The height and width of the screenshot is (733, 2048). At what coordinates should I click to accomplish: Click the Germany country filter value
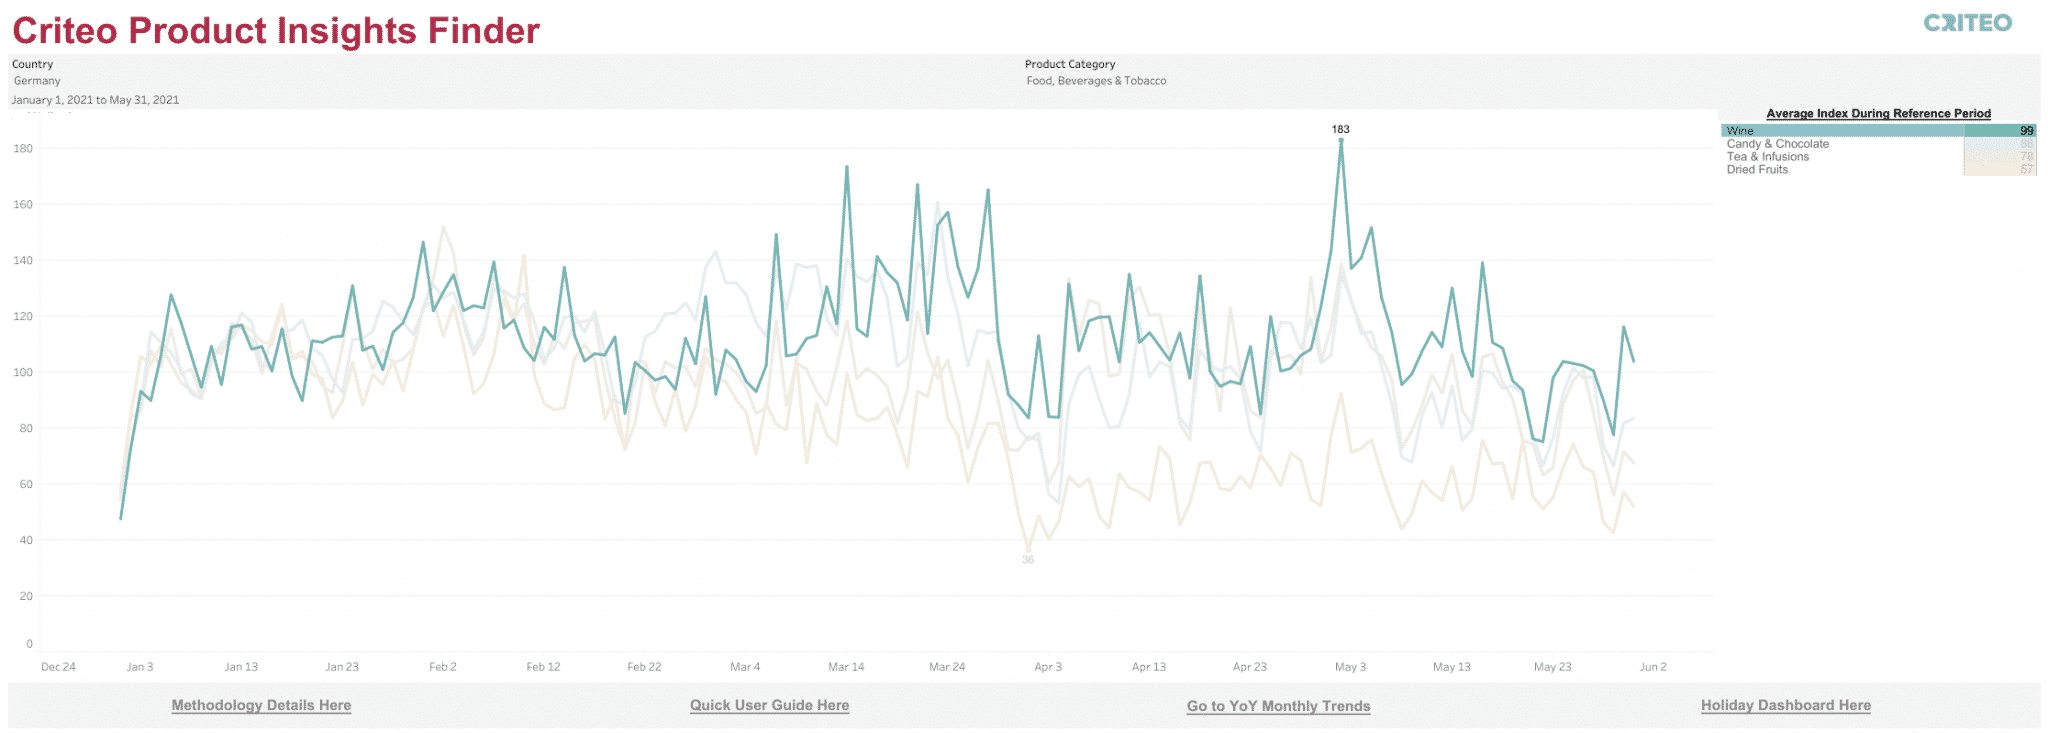(37, 81)
